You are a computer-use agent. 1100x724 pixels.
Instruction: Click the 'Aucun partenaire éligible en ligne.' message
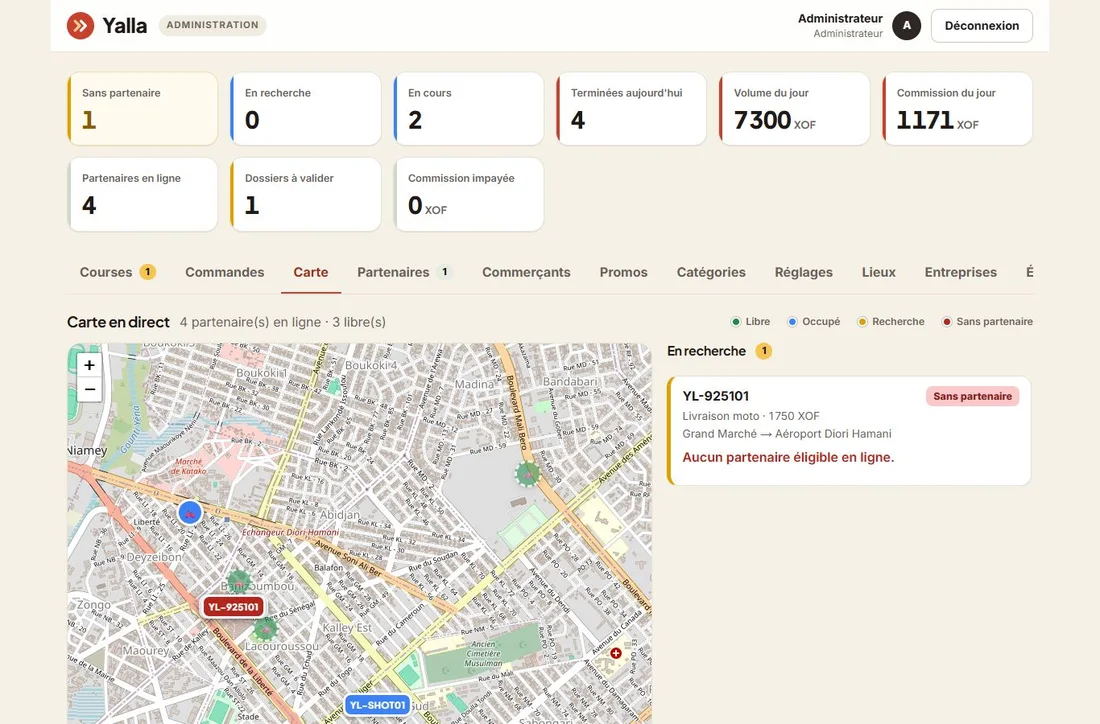(788, 457)
